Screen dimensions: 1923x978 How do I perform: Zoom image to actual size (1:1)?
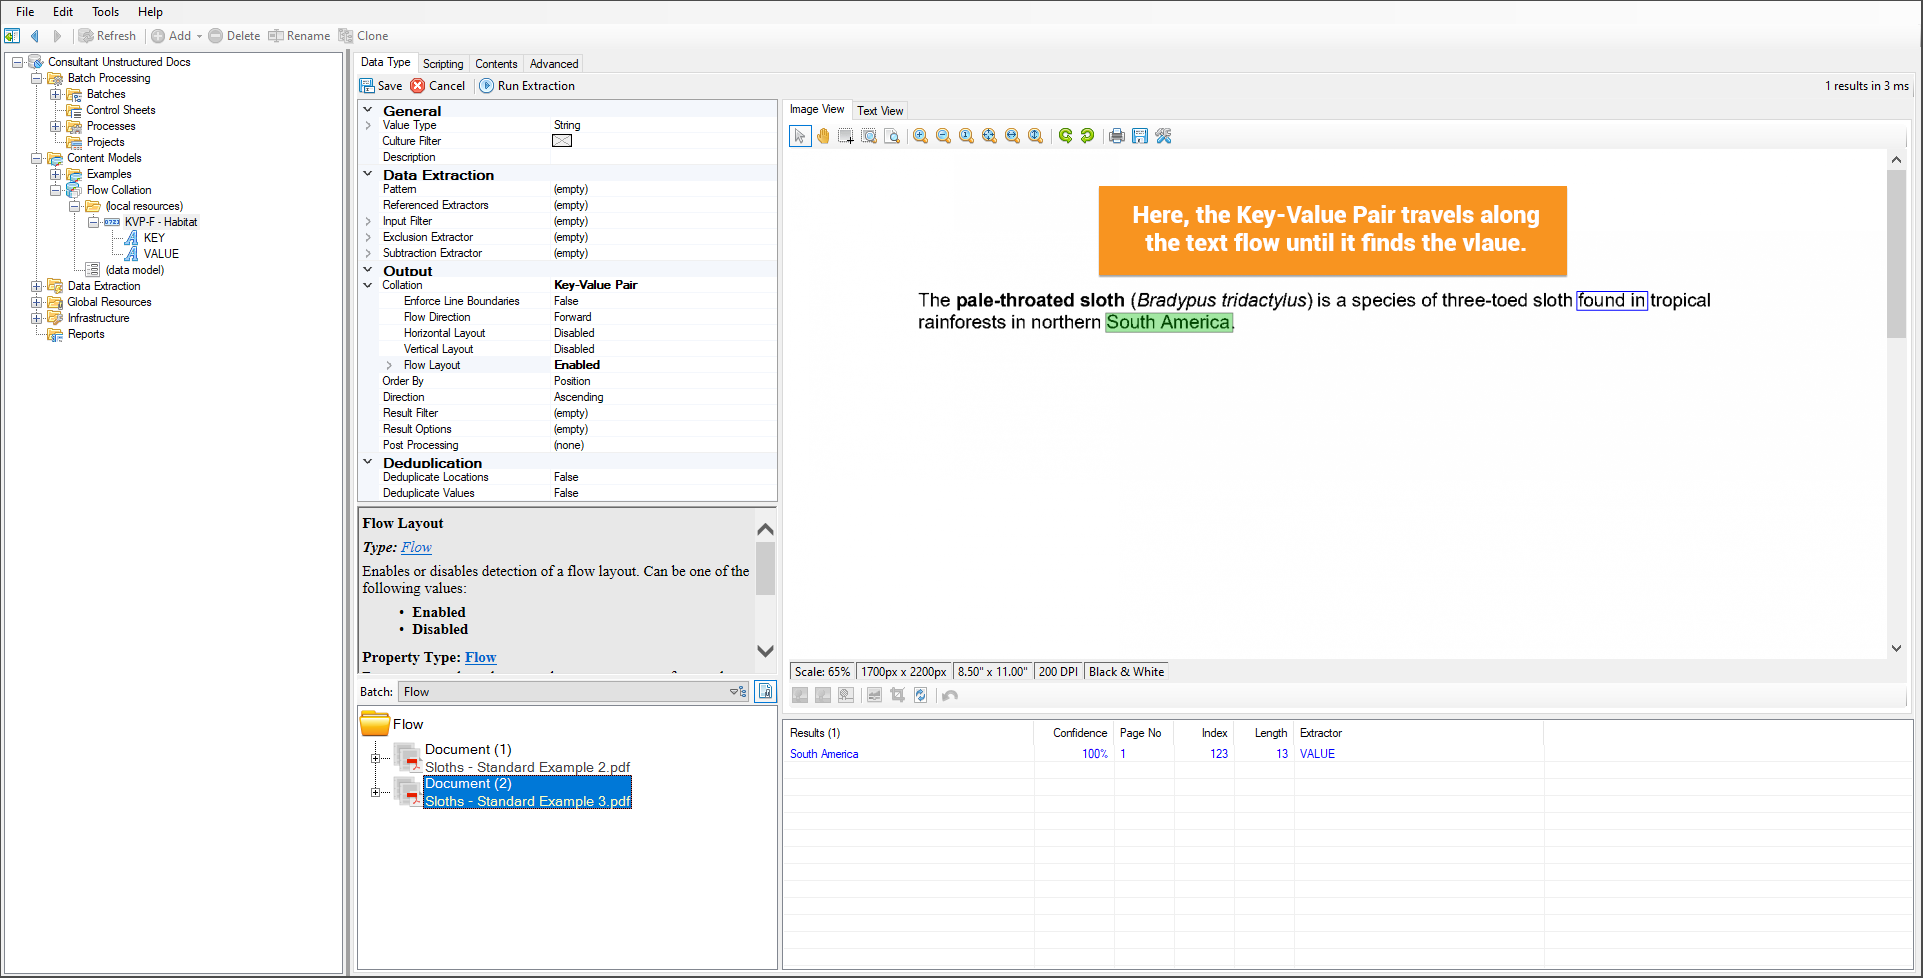pyautogui.click(x=966, y=136)
